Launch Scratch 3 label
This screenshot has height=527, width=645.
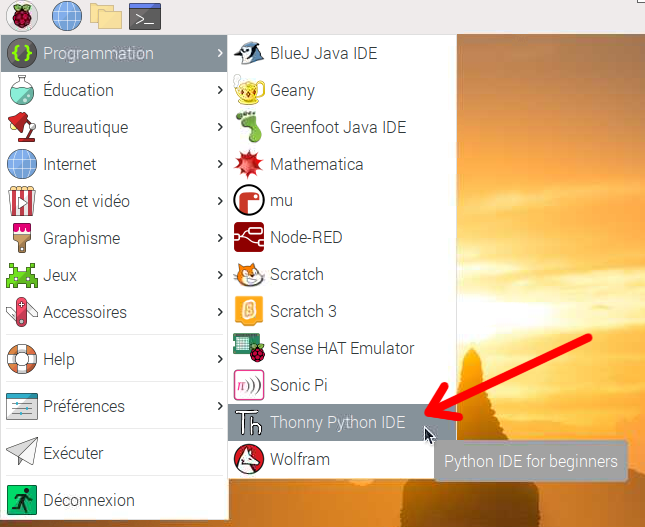pyautogui.click(x=303, y=311)
